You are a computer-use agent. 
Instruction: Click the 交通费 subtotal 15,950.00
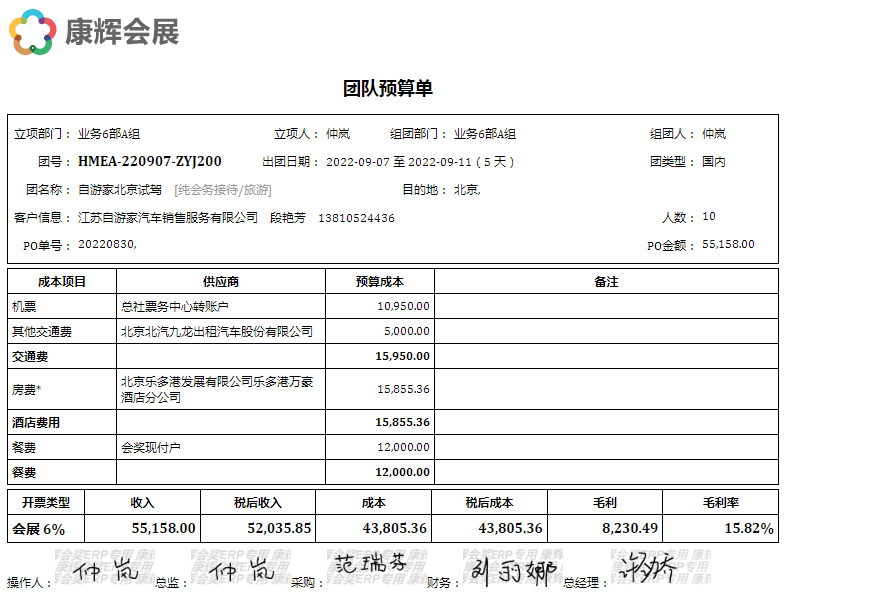click(402, 356)
